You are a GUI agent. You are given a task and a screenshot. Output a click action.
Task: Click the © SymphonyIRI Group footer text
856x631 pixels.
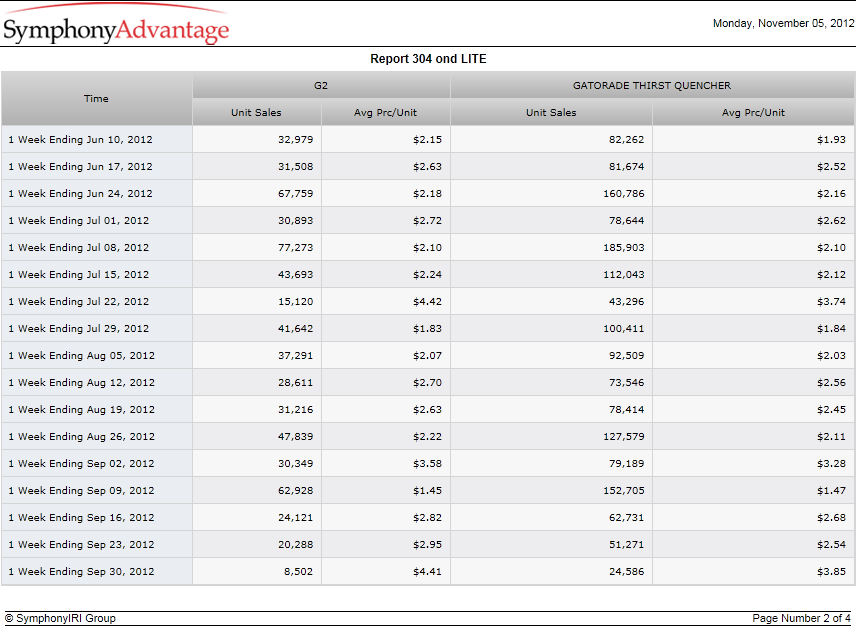(x=60, y=618)
